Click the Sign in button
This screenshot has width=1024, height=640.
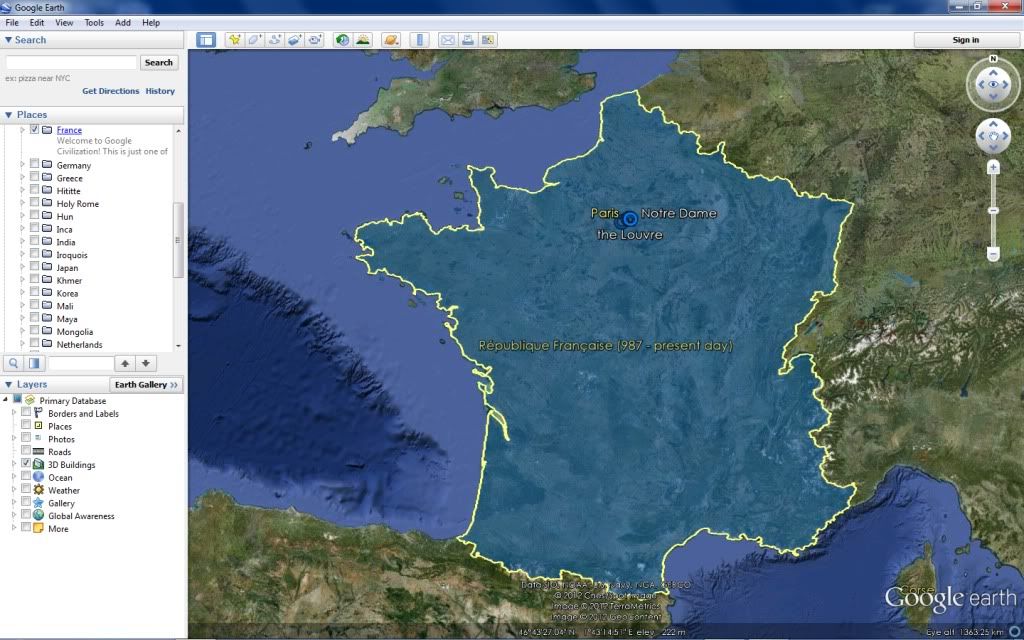coord(966,40)
